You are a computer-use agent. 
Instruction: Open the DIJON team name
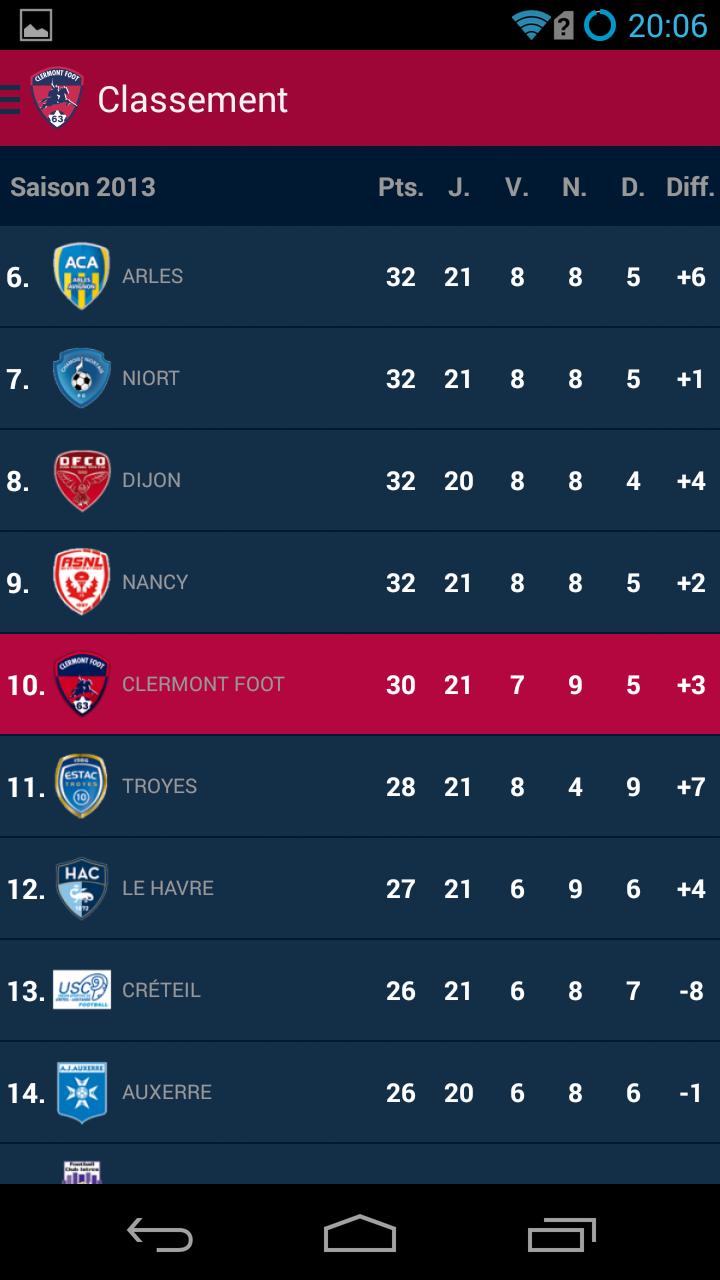coord(151,480)
